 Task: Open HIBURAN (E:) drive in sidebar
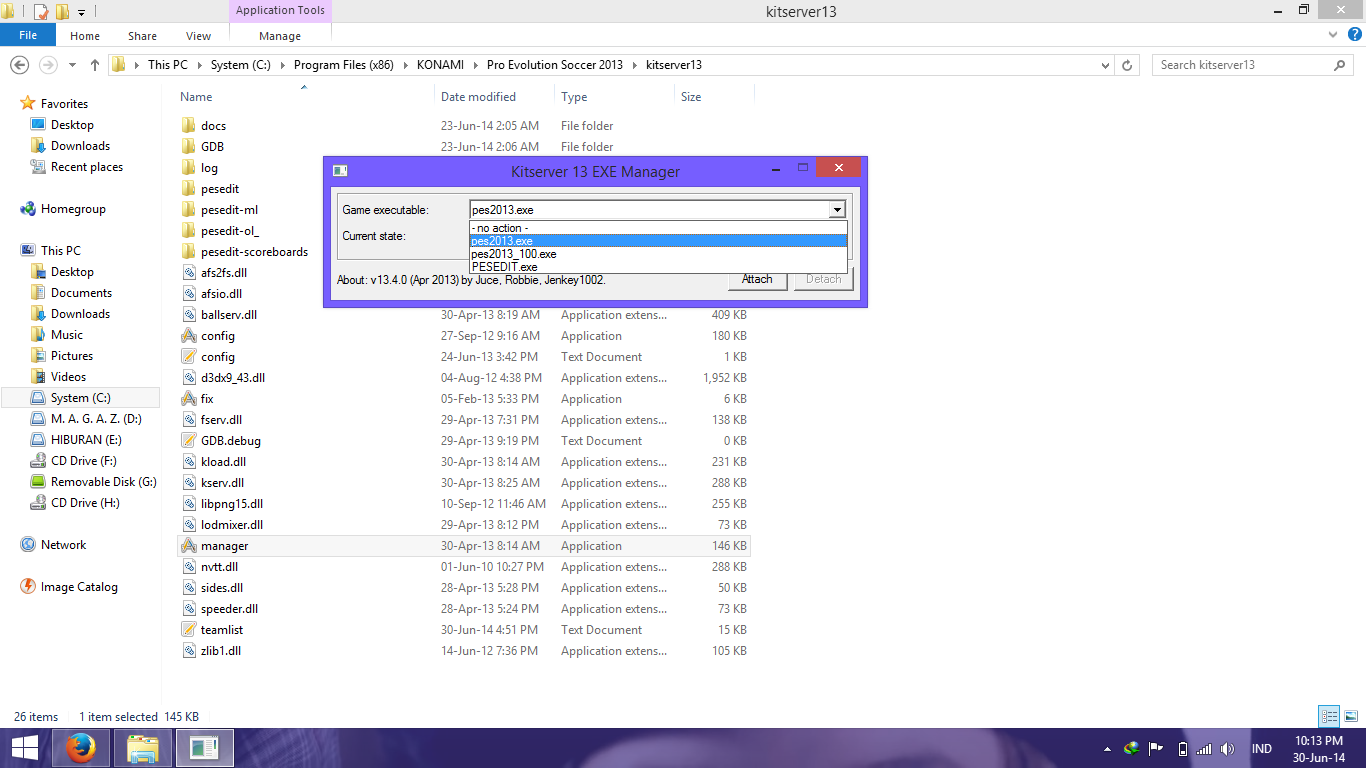[86, 440]
